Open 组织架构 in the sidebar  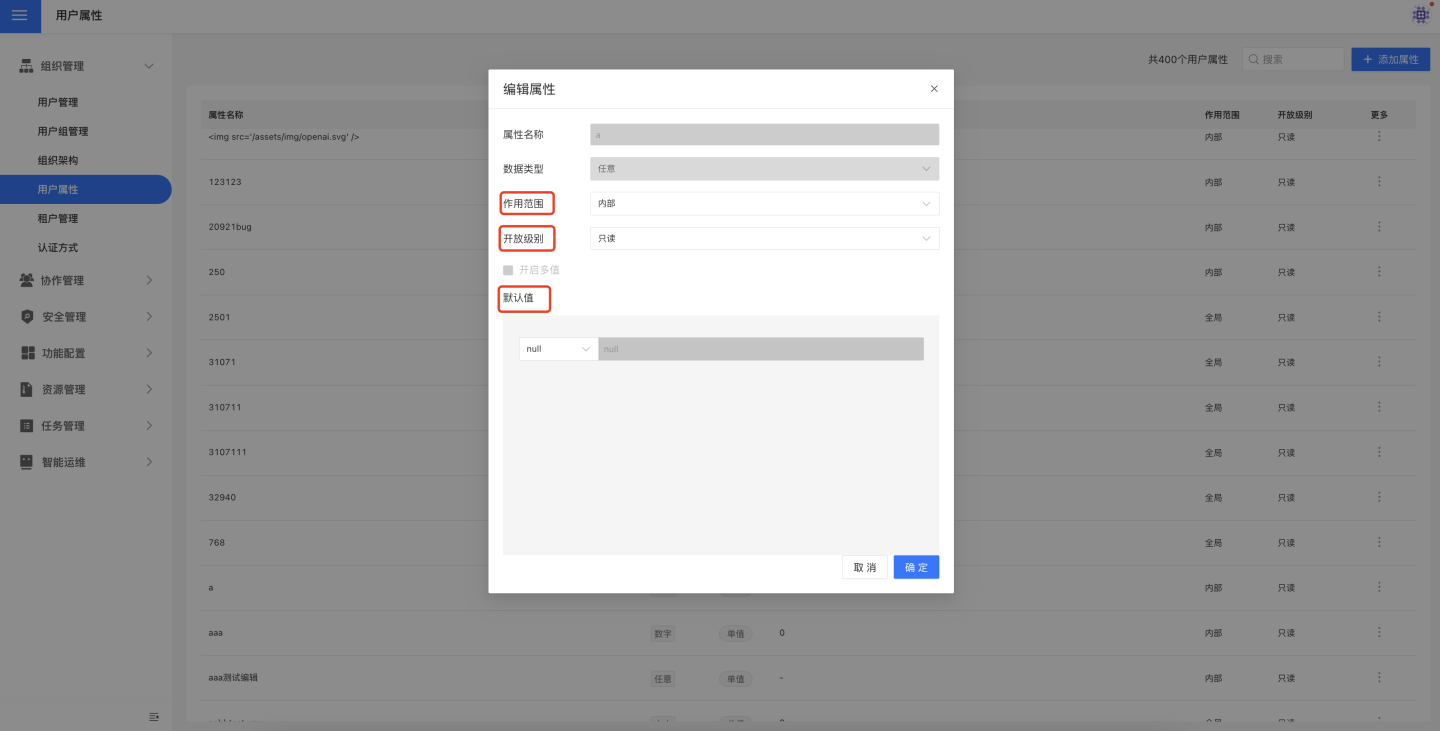[x=58, y=160]
